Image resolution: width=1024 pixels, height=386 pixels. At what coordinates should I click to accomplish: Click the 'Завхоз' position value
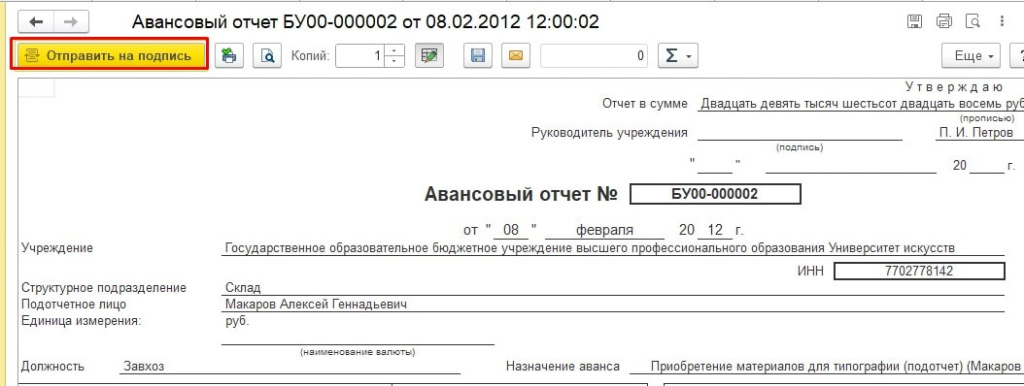[144, 366]
